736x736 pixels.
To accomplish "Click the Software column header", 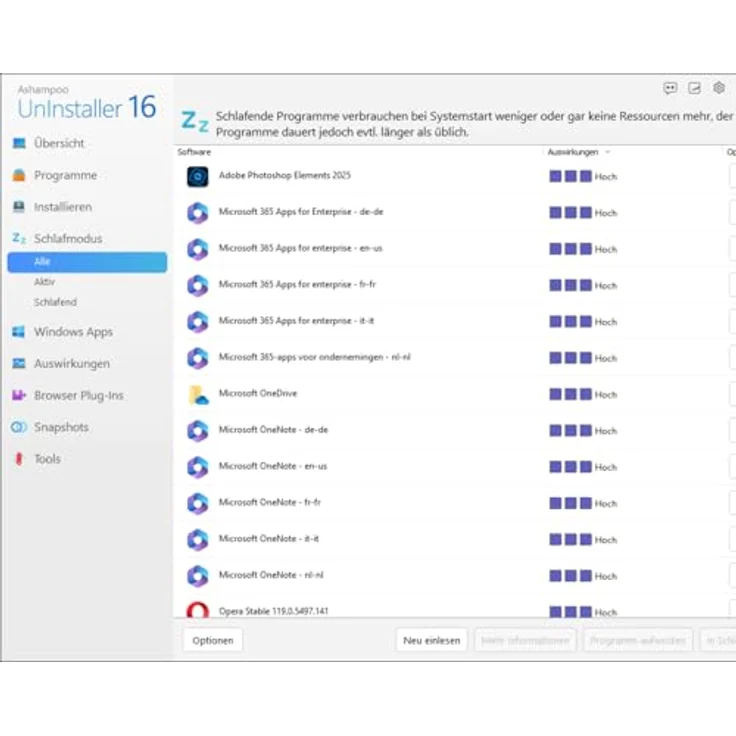I will [x=194, y=152].
